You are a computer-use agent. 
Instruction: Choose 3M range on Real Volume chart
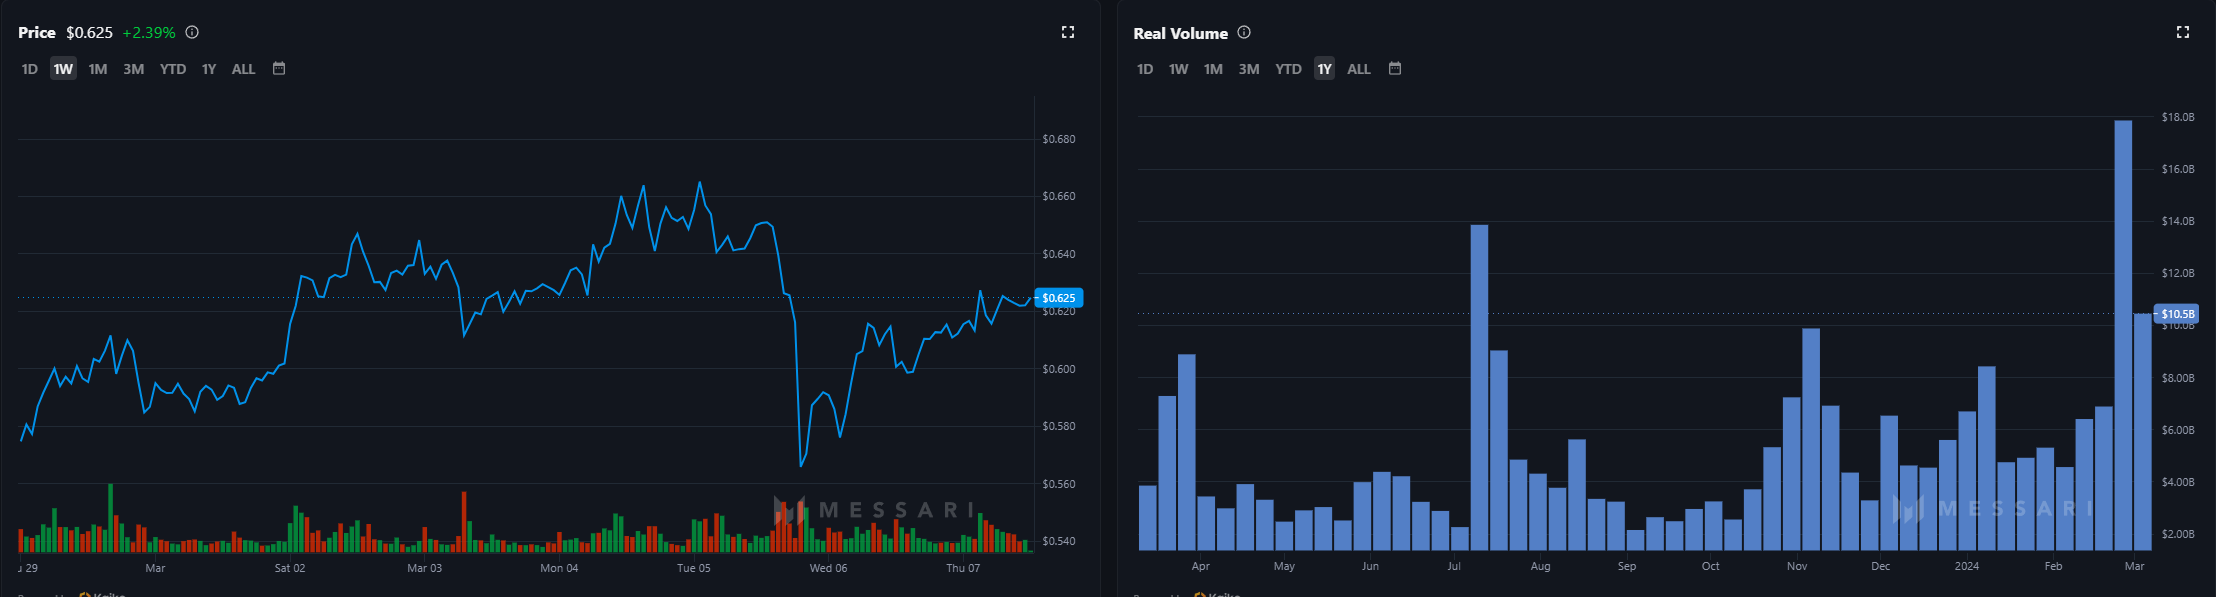click(1249, 69)
